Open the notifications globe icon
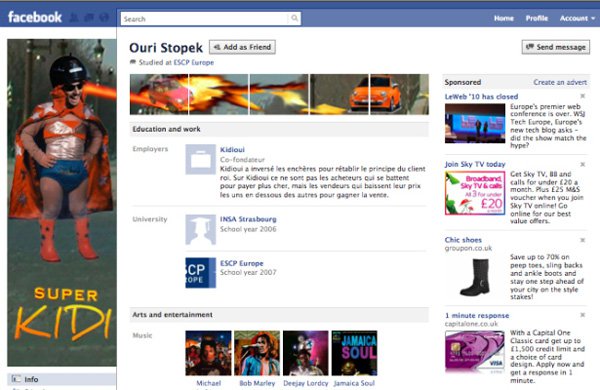This screenshot has width=600, height=390. tap(104, 18)
